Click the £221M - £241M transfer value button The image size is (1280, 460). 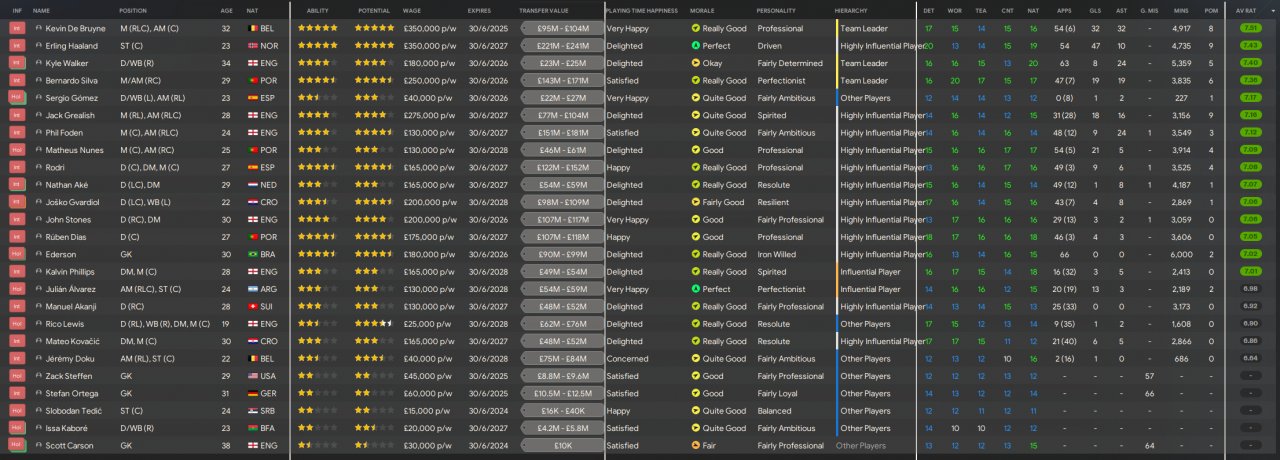pos(563,46)
